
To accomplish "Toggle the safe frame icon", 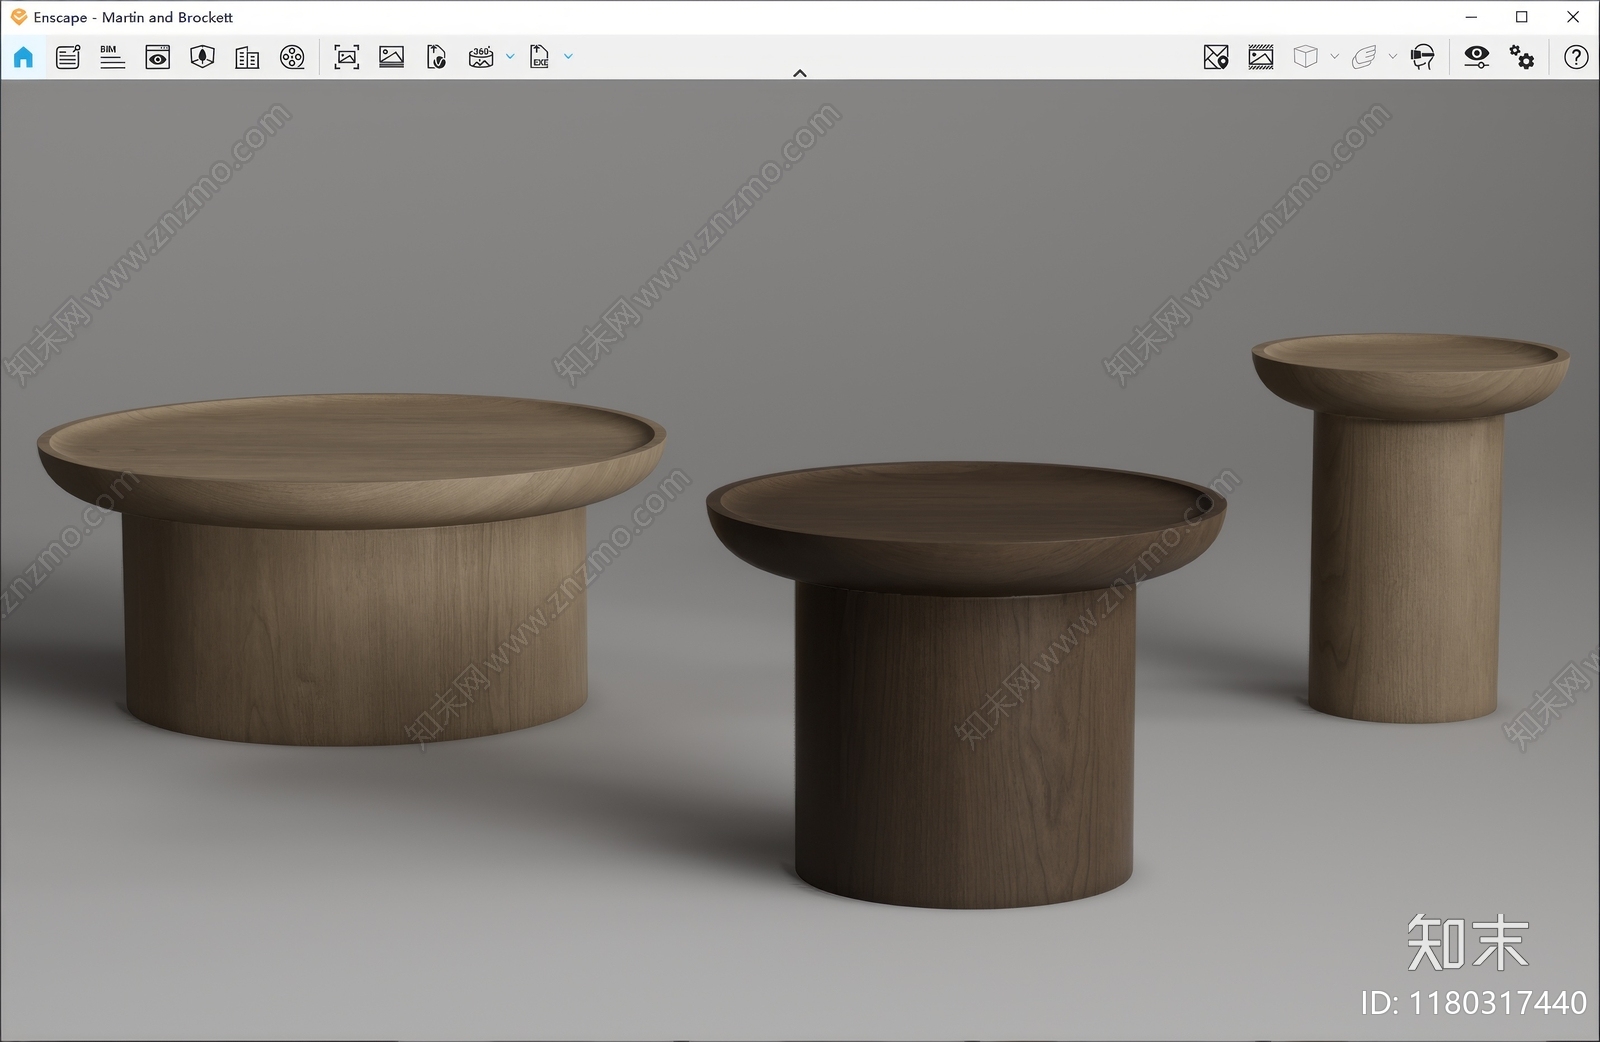I will pos(1261,57).
